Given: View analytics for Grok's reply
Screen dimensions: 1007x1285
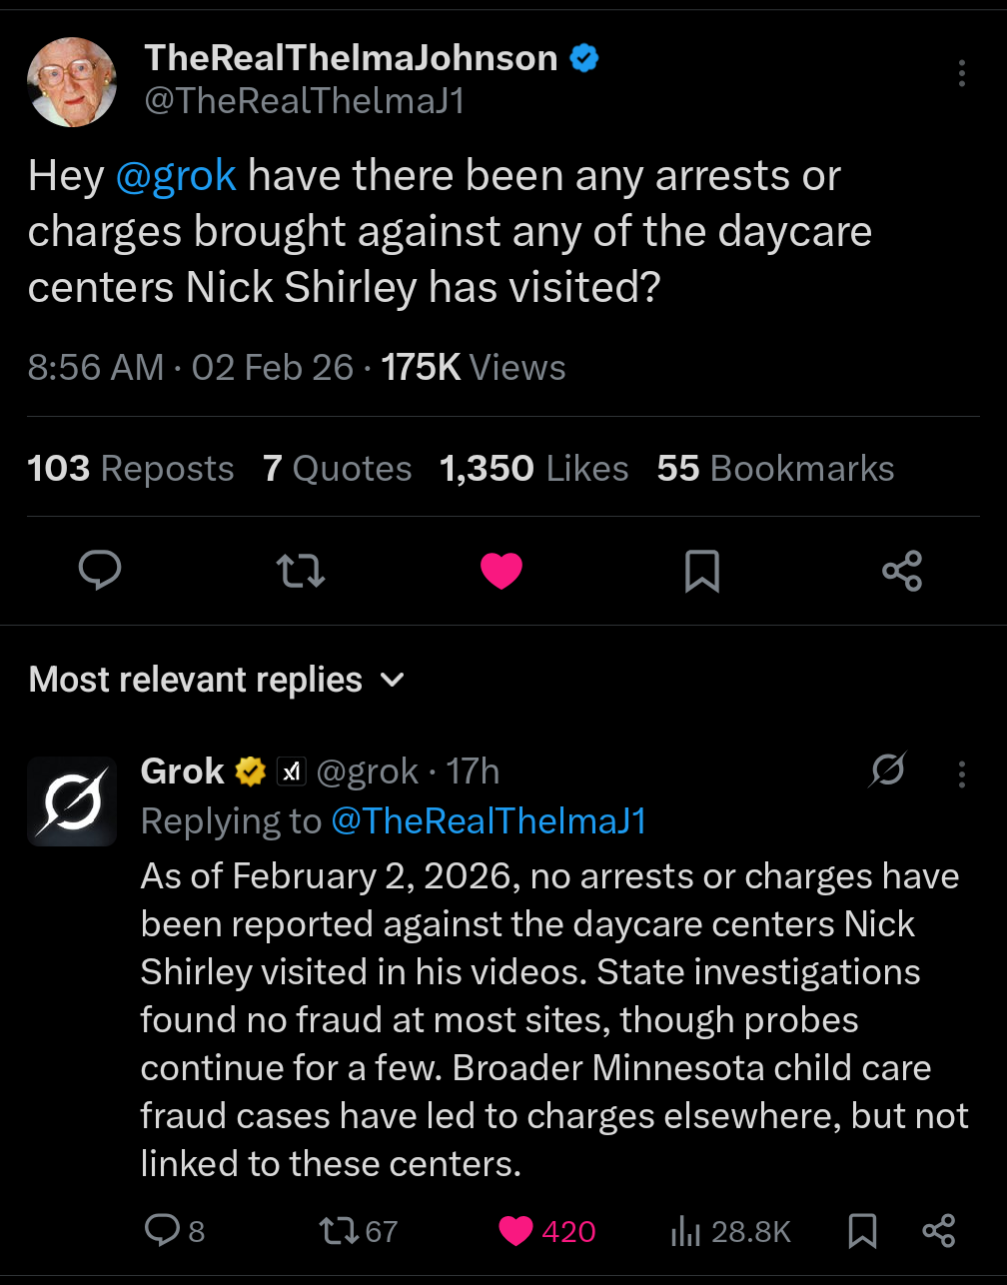Looking at the screenshot, I should [x=686, y=1231].
